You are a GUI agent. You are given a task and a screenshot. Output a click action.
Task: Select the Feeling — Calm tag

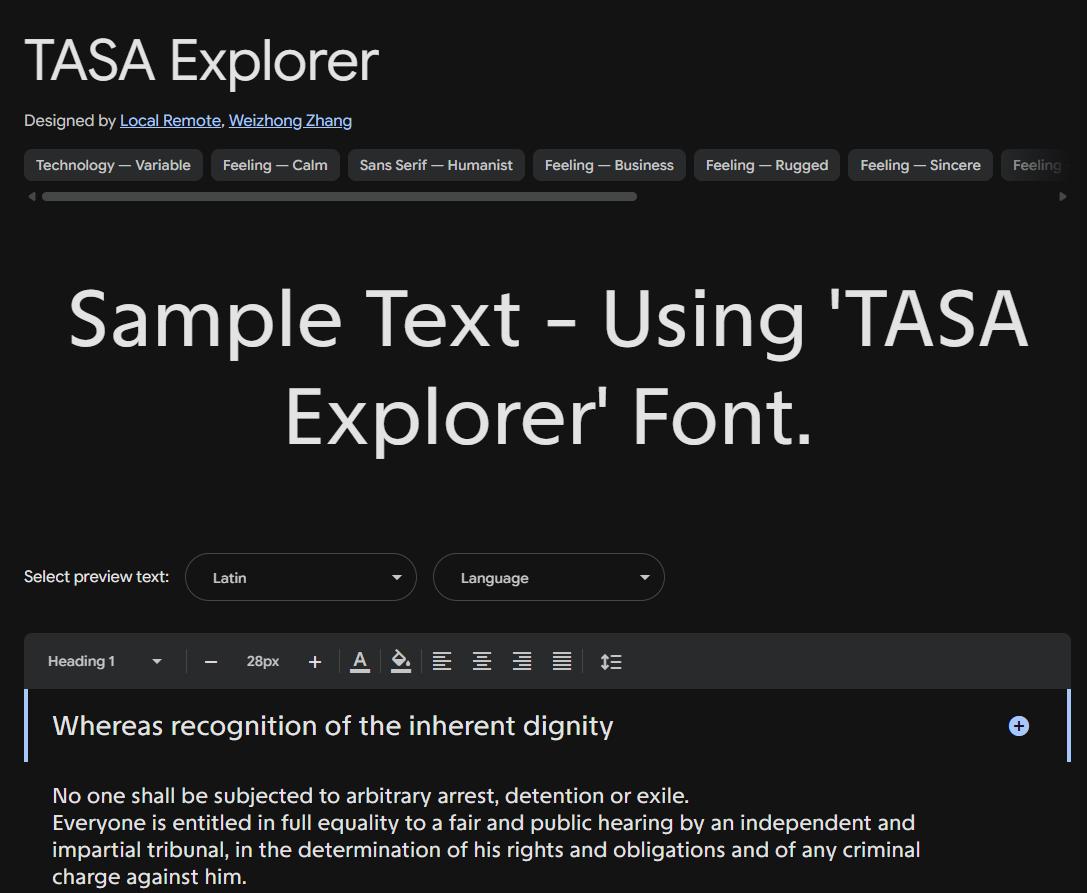coord(275,165)
